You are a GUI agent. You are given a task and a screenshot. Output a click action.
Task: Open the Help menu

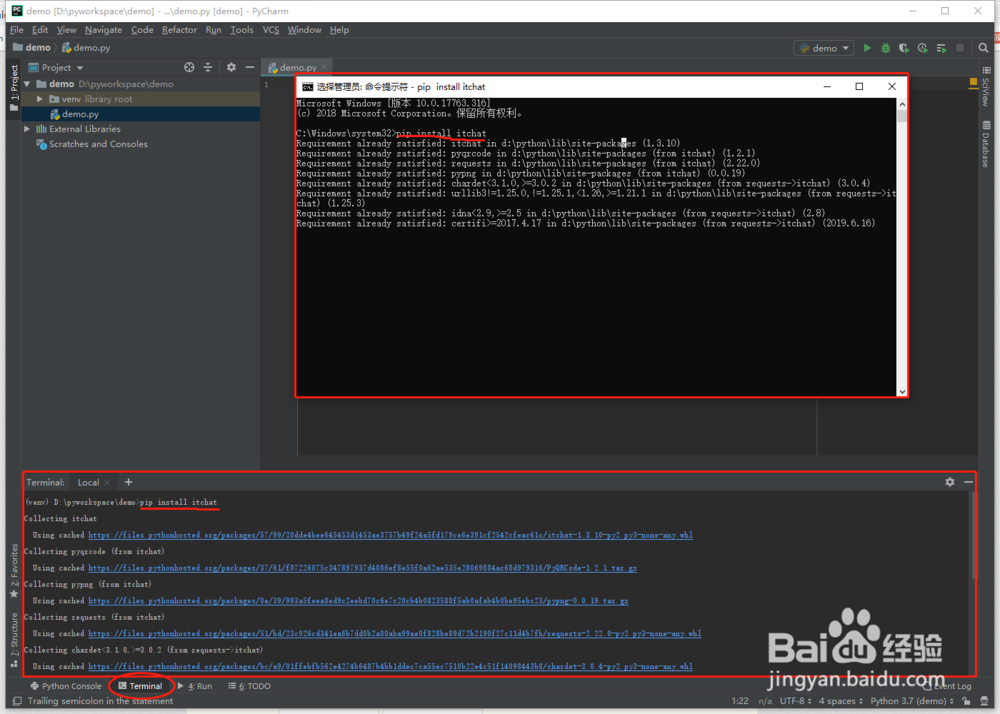click(339, 30)
